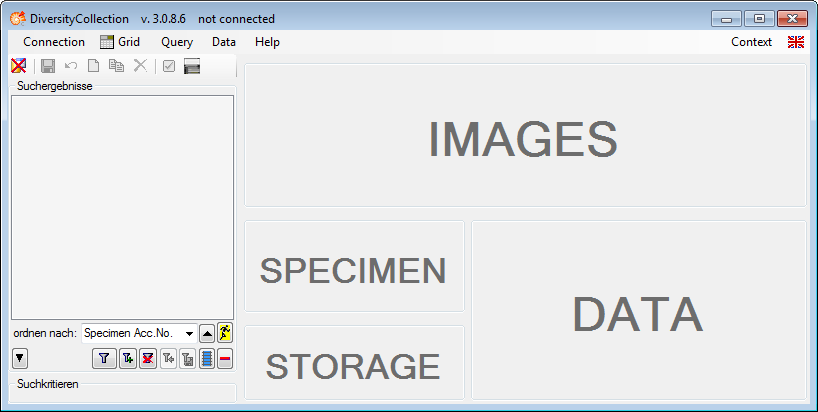This screenshot has height=412, width=818.
Task: Click the blue striped list icon
Action: 207,358
